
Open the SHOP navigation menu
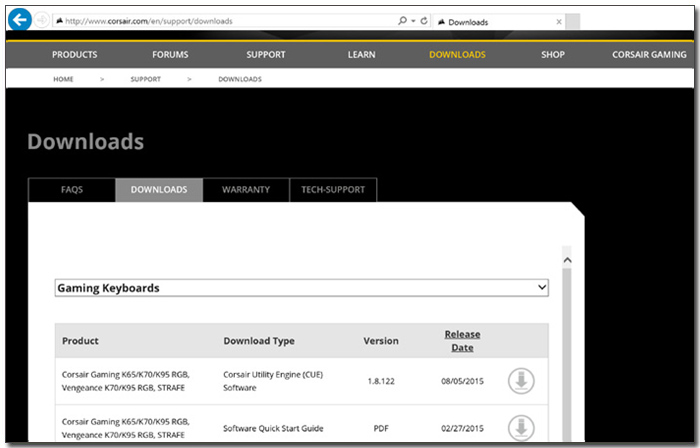click(x=553, y=54)
